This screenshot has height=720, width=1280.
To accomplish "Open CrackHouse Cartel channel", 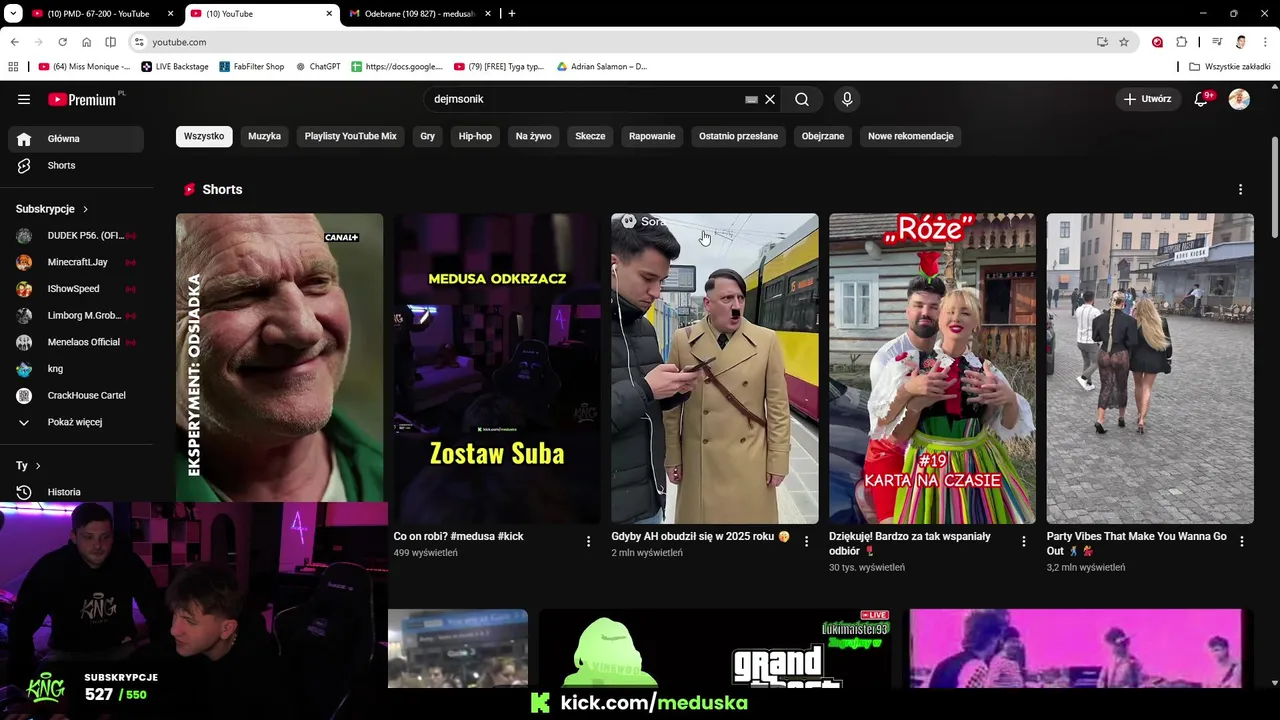I will click(76, 395).
